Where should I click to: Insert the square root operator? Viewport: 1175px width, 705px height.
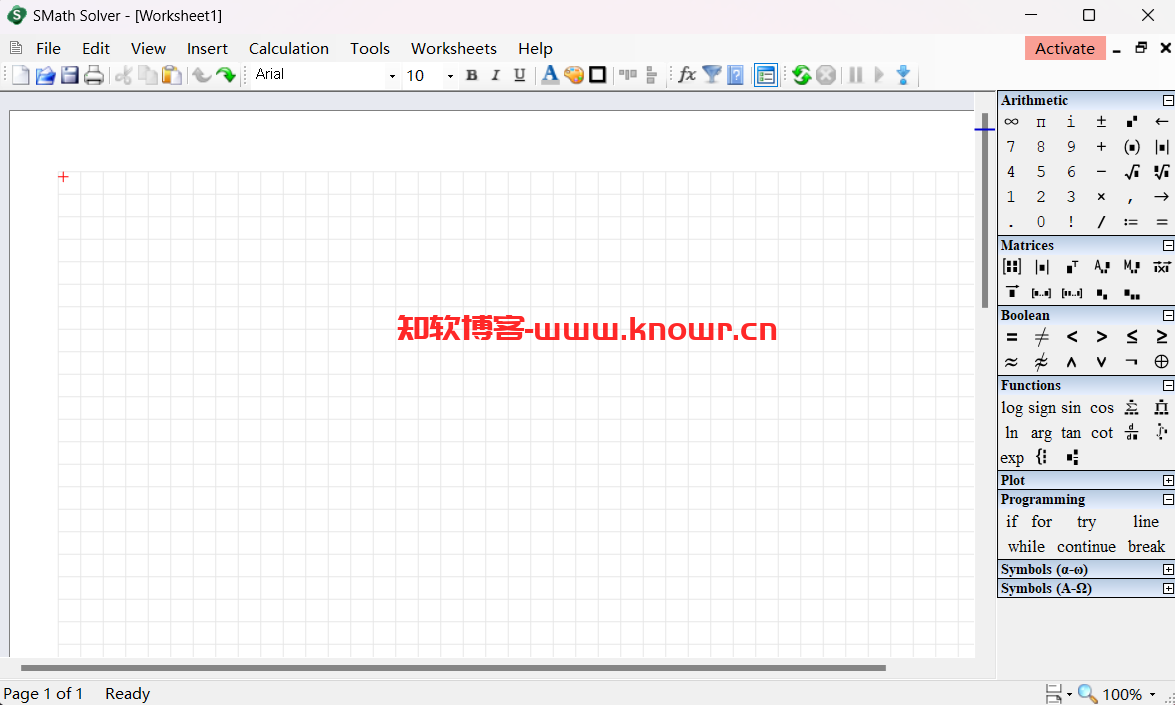click(1132, 172)
